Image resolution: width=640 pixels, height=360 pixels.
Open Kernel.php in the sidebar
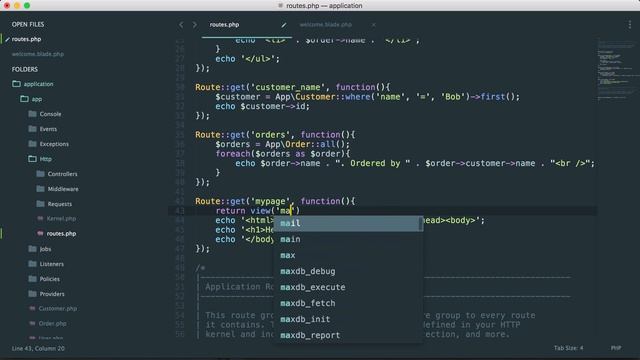61,219
